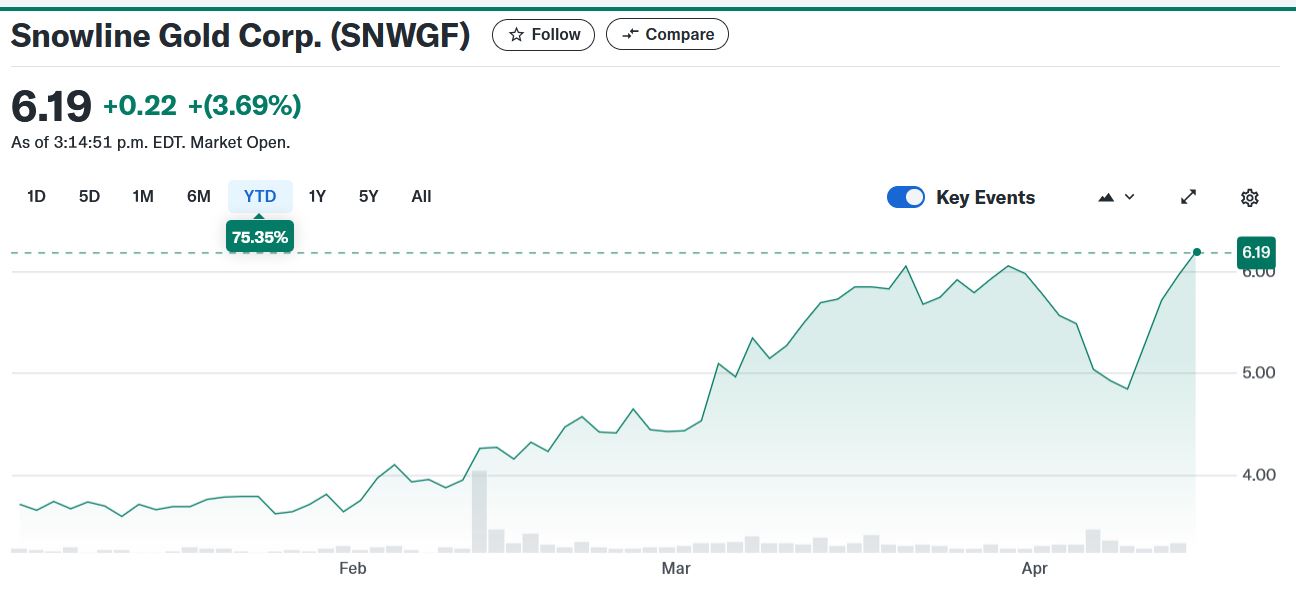The width and height of the screenshot is (1296, 604).
Task: Click the 5.00 price axis label
Action: 1258,373
